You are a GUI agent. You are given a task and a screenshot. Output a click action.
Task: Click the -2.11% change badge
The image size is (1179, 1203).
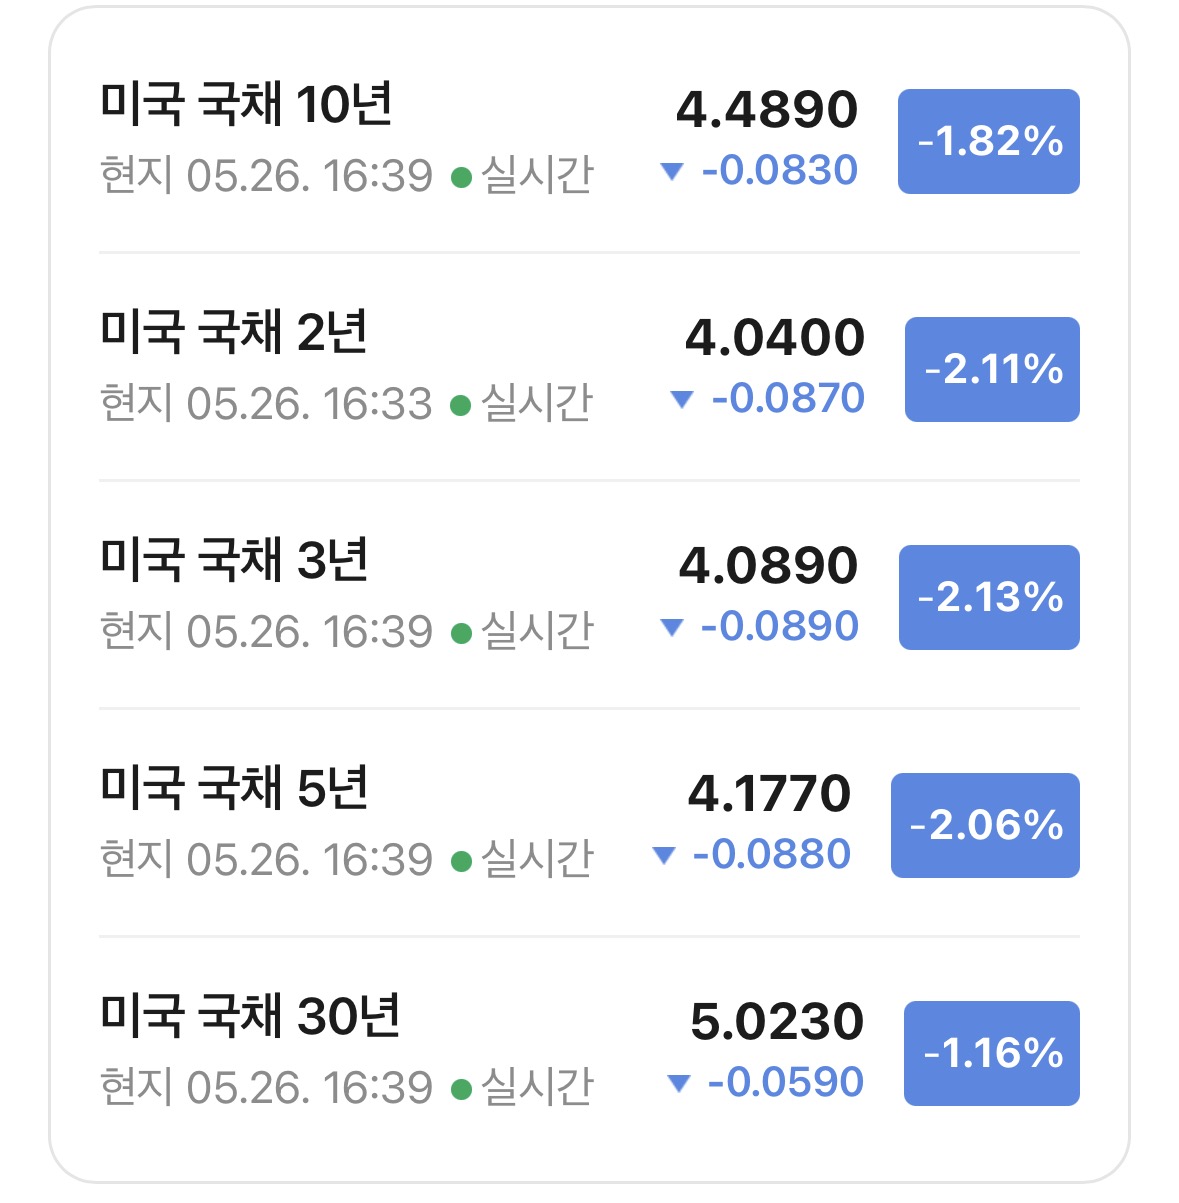992,369
